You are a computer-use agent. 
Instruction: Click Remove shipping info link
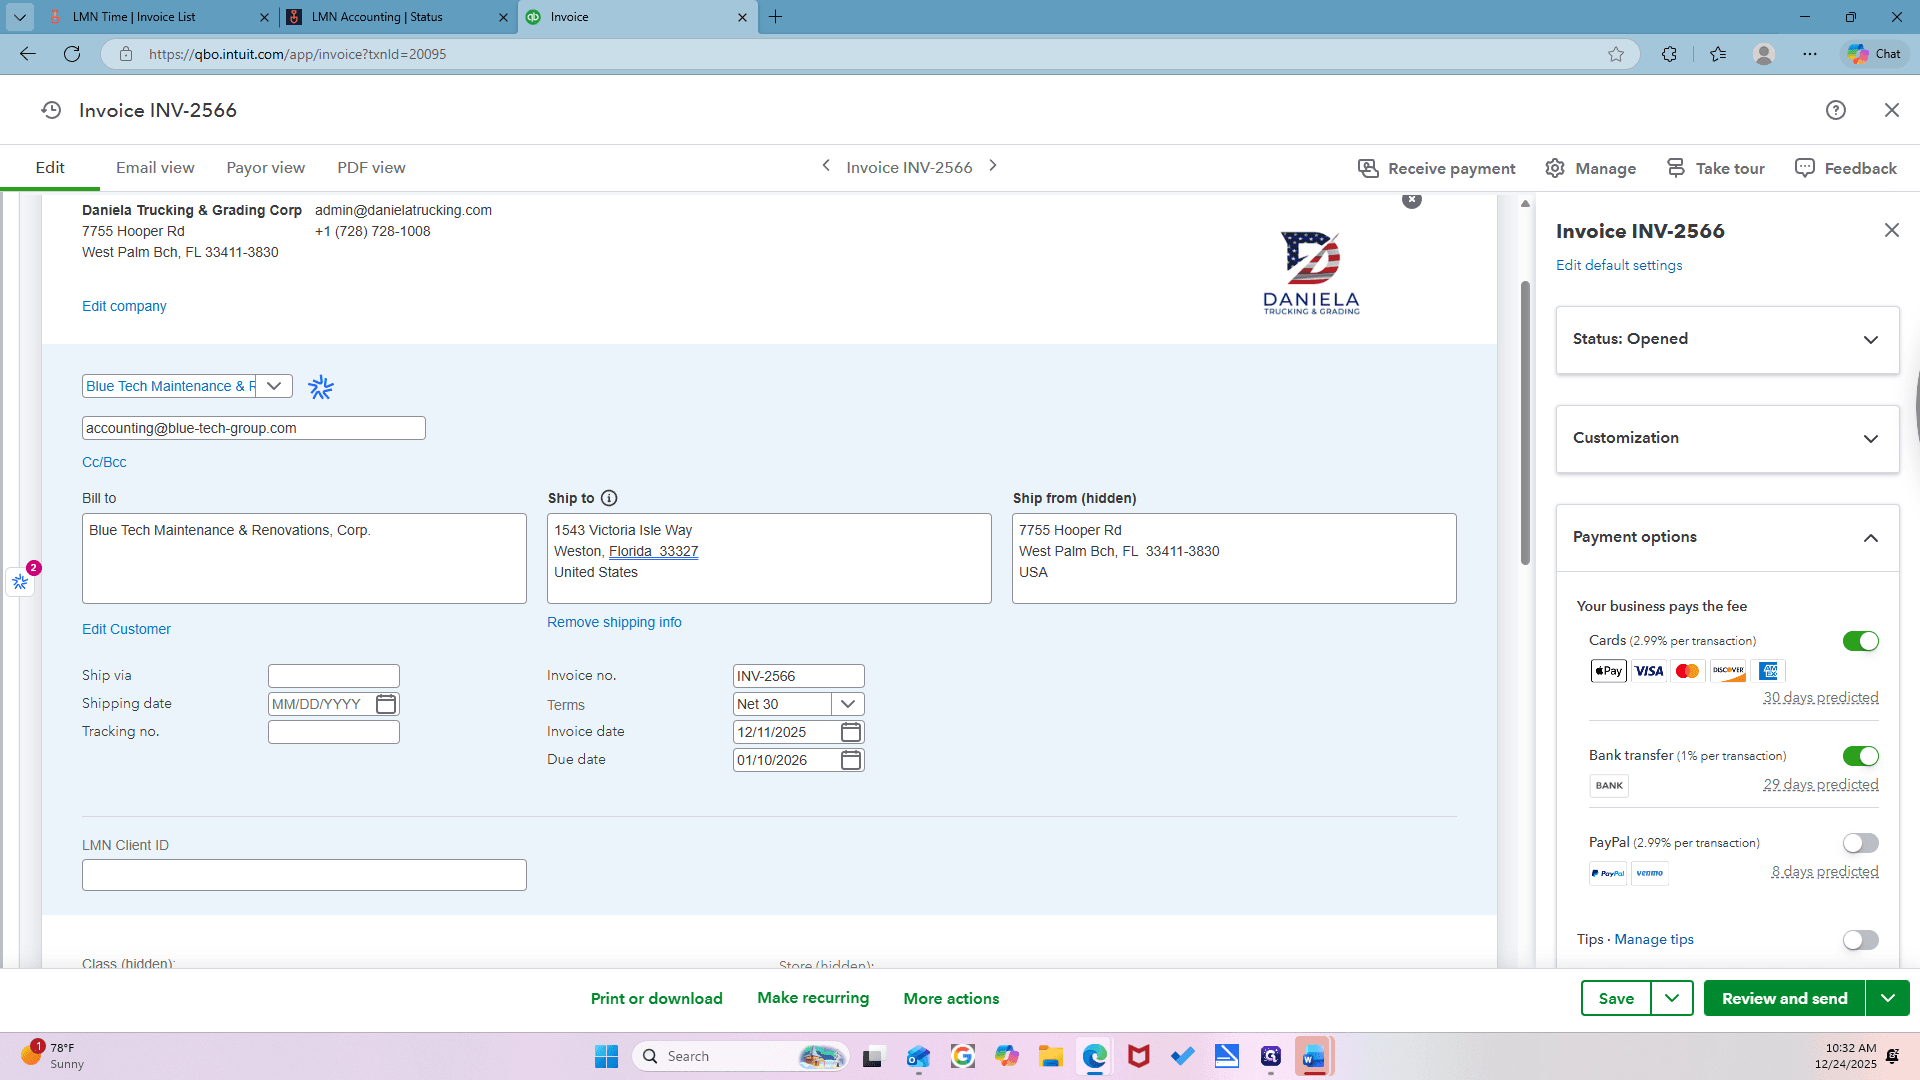[x=614, y=622]
